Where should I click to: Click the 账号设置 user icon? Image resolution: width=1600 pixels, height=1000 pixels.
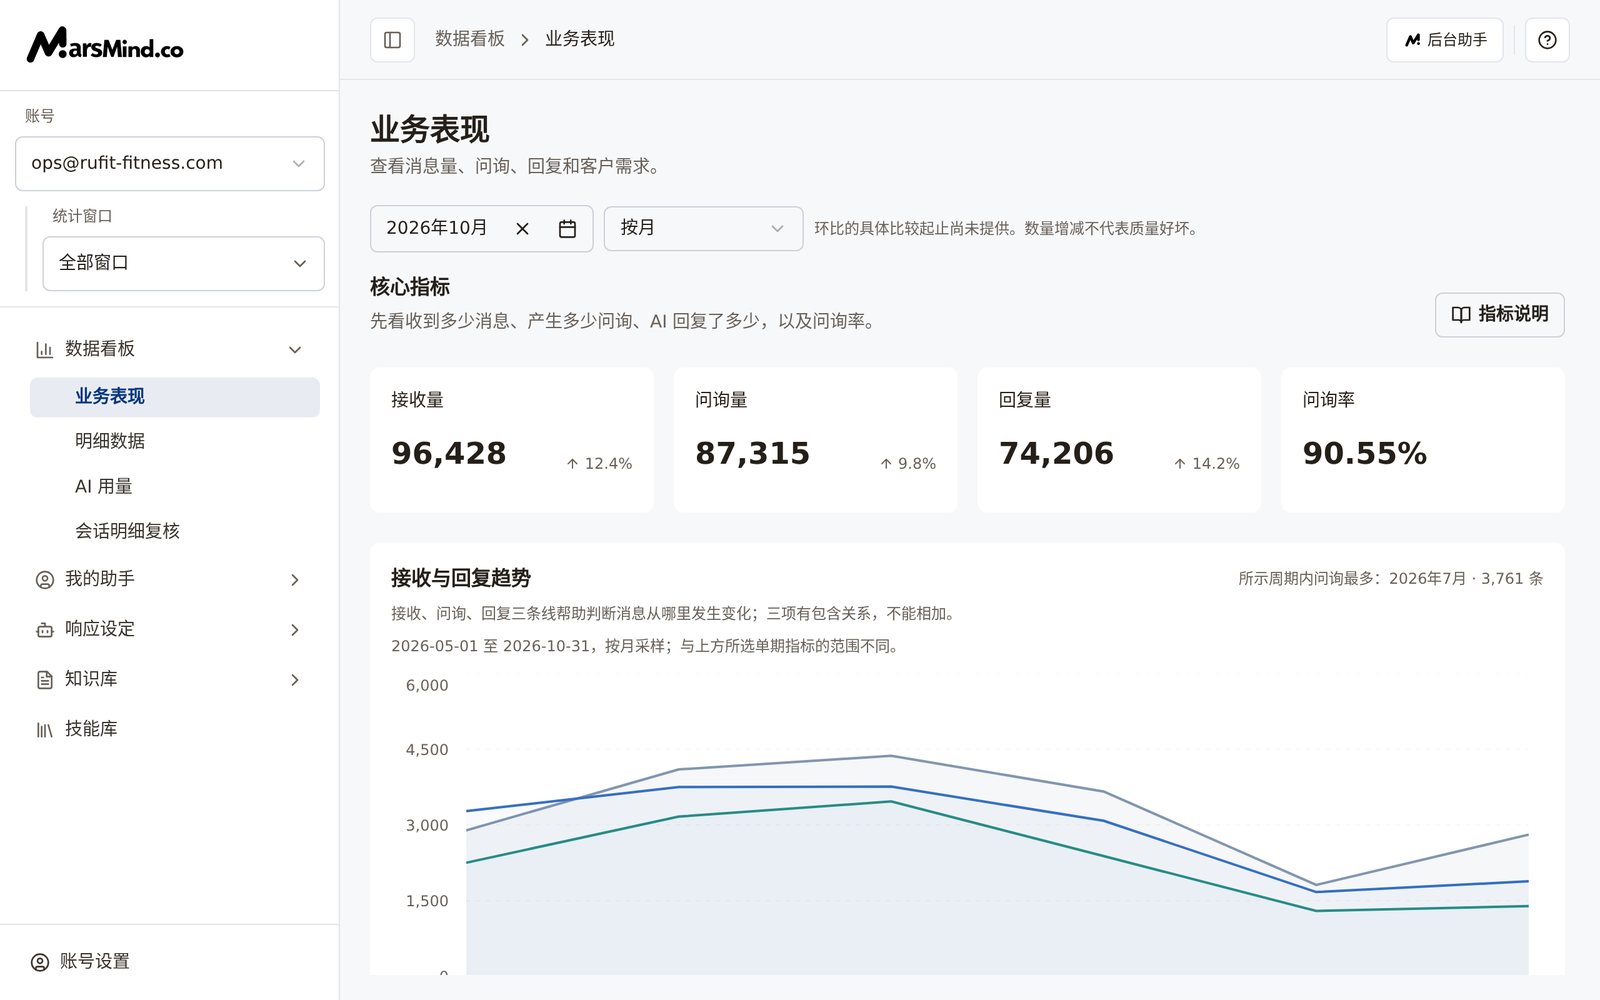(x=40, y=962)
